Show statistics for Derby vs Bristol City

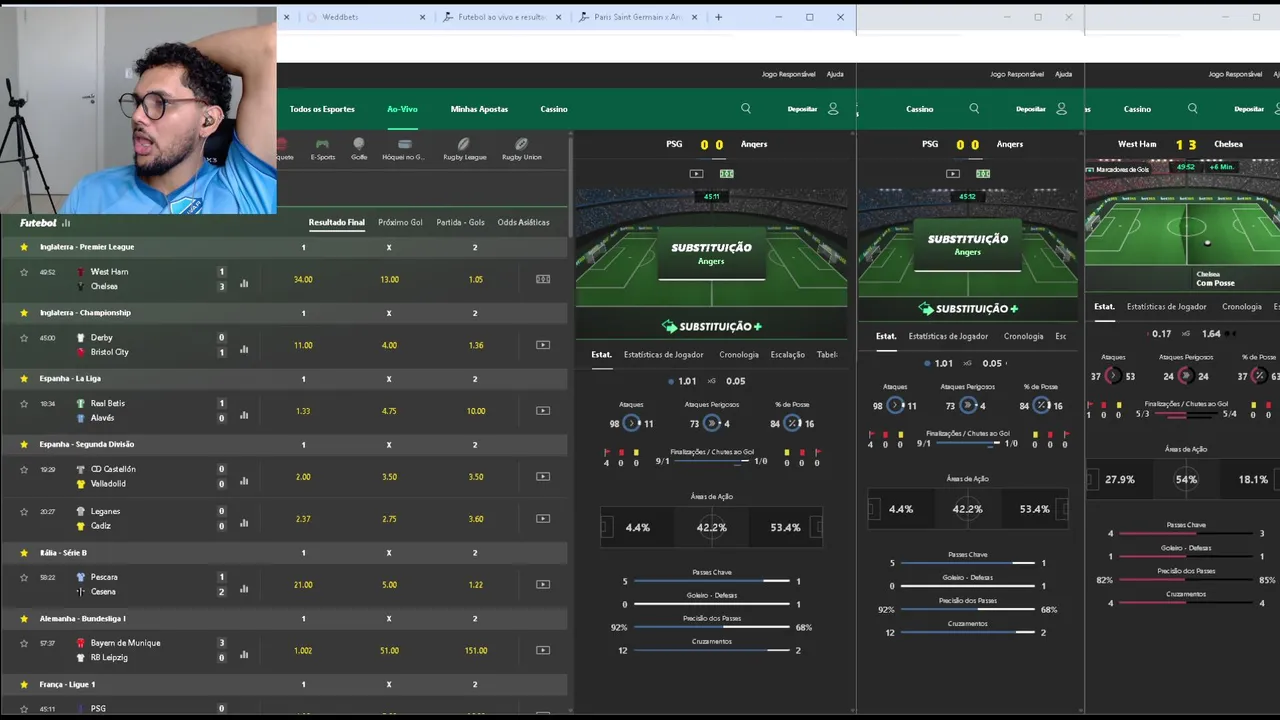244,349
